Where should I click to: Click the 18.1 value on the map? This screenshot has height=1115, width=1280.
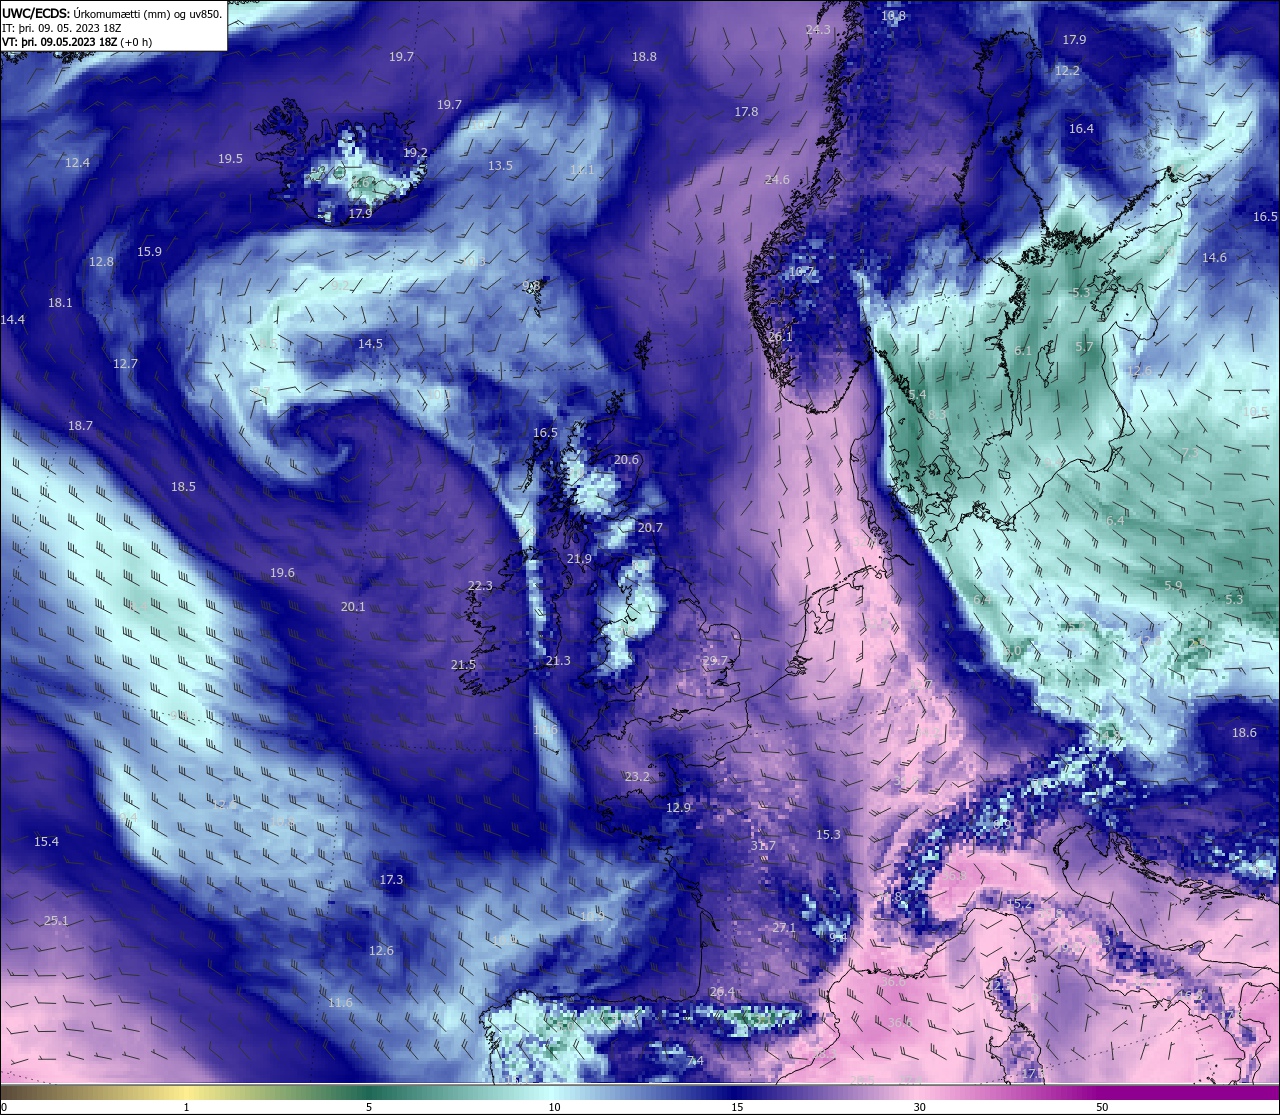[x=60, y=303]
